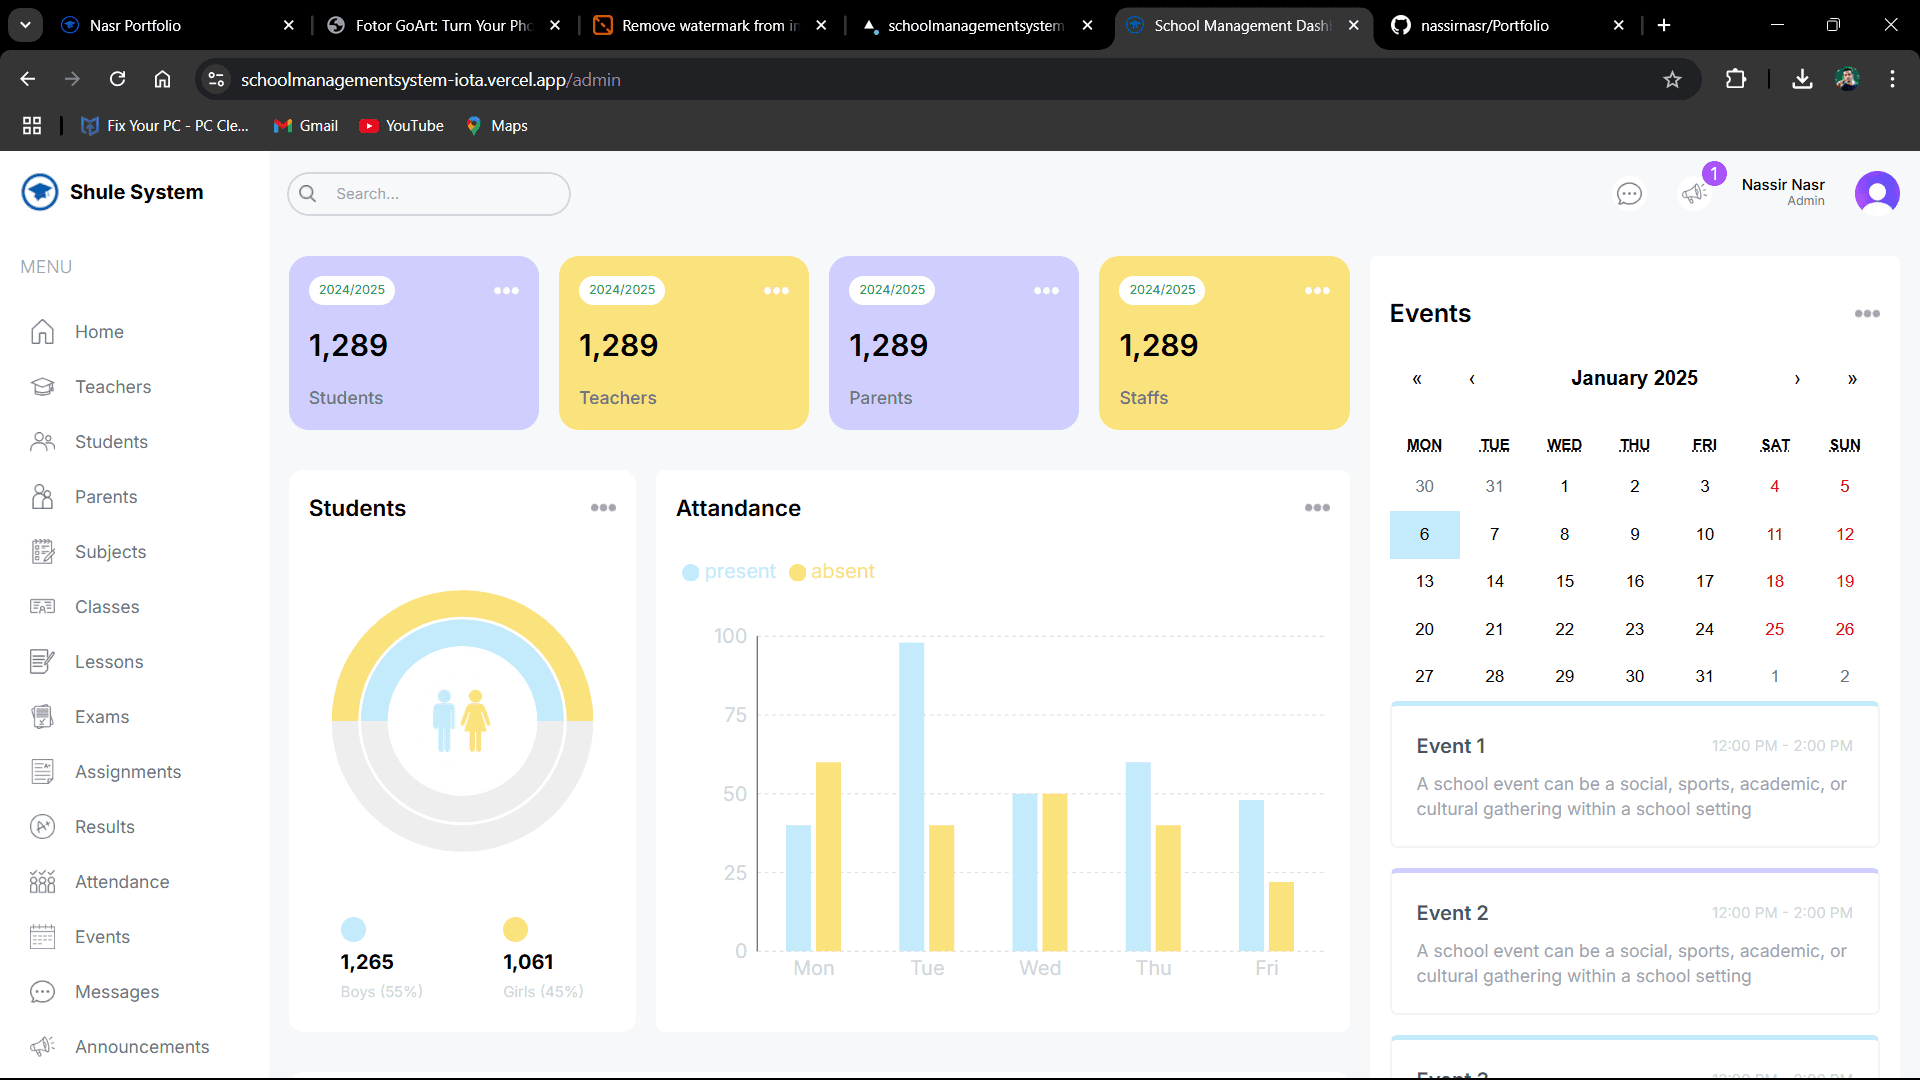Expand Attandance chart three-dot options

[1317, 508]
